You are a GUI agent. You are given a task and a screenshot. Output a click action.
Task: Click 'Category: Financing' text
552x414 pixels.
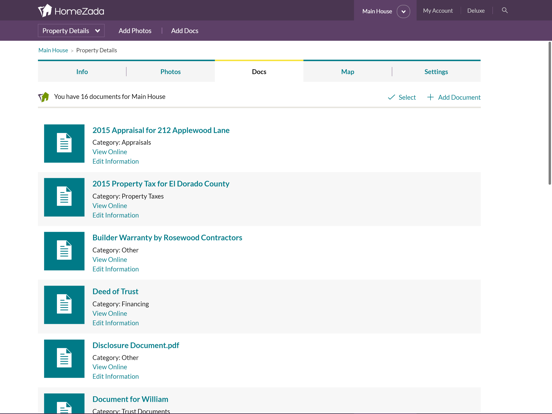click(120, 304)
